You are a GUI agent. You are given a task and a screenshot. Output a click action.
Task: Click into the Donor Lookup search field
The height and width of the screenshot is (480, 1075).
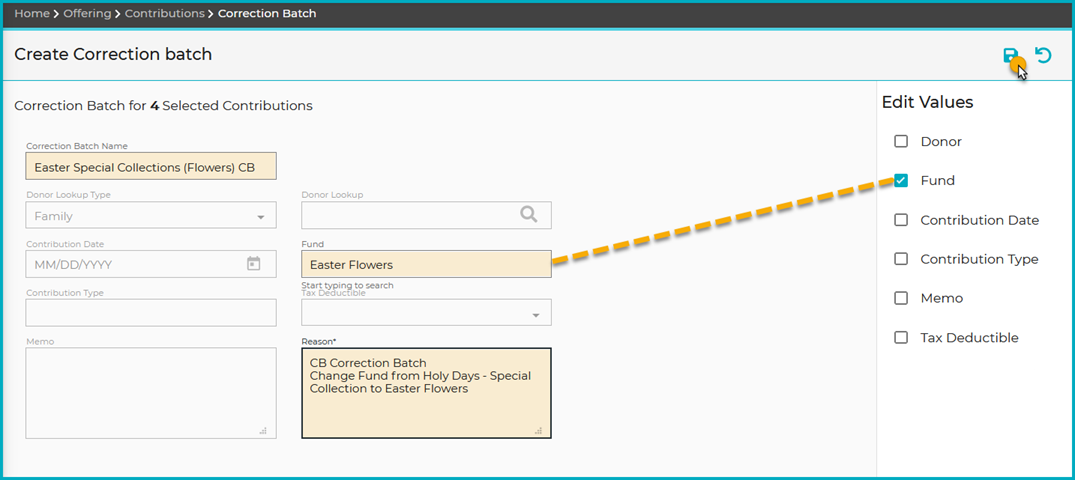tap(426, 215)
